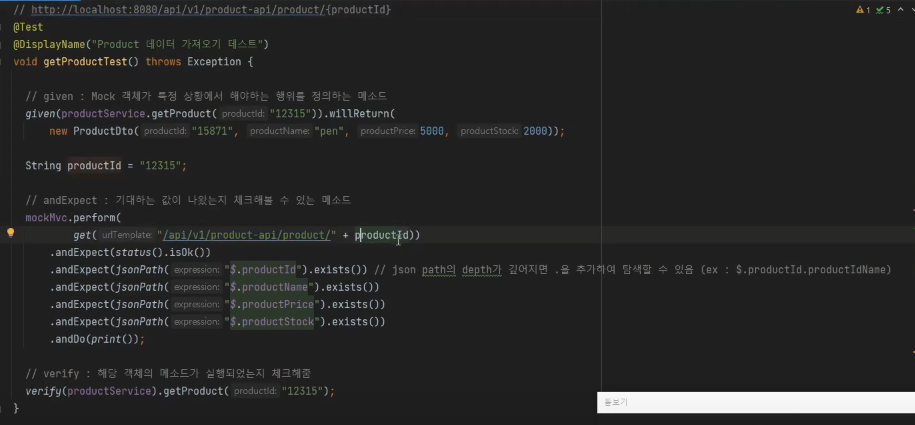The width and height of the screenshot is (915, 425).
Task: Click the willReturn method
Action: coord(358,113)
